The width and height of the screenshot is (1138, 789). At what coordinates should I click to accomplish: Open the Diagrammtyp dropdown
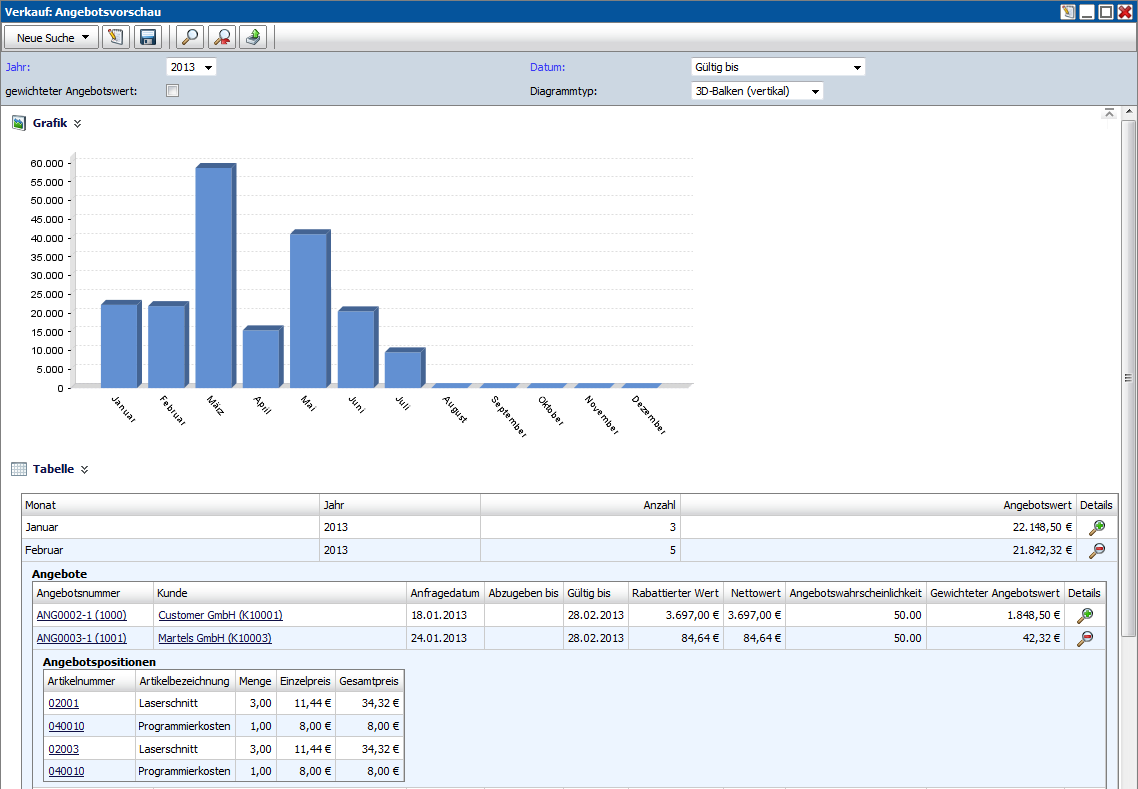click(757, 91)
